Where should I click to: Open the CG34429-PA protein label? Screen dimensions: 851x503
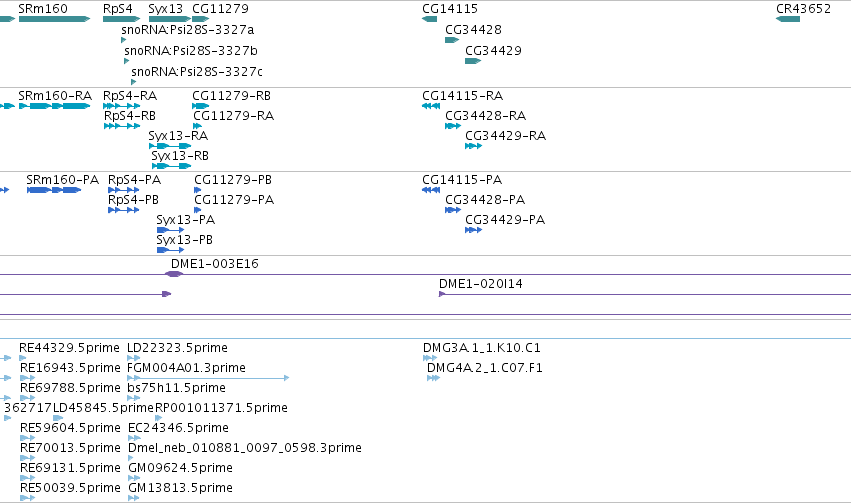505,220
